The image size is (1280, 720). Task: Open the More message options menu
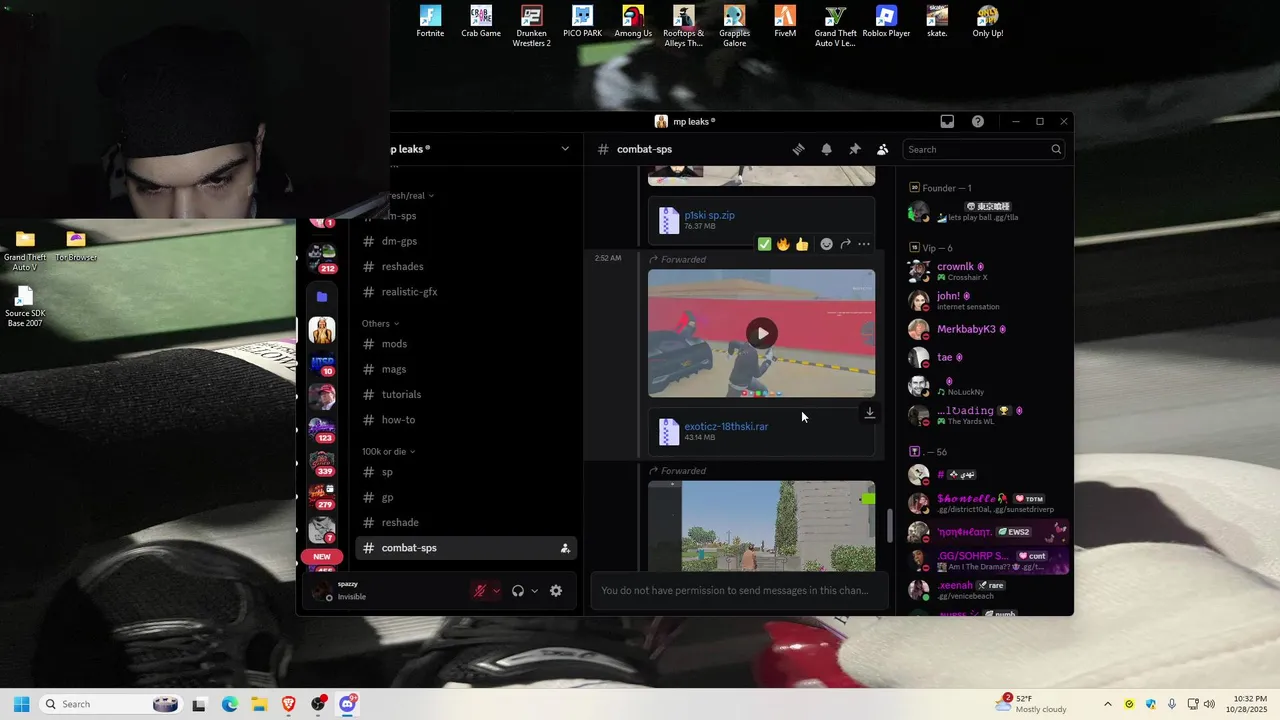tap(864, 244)
